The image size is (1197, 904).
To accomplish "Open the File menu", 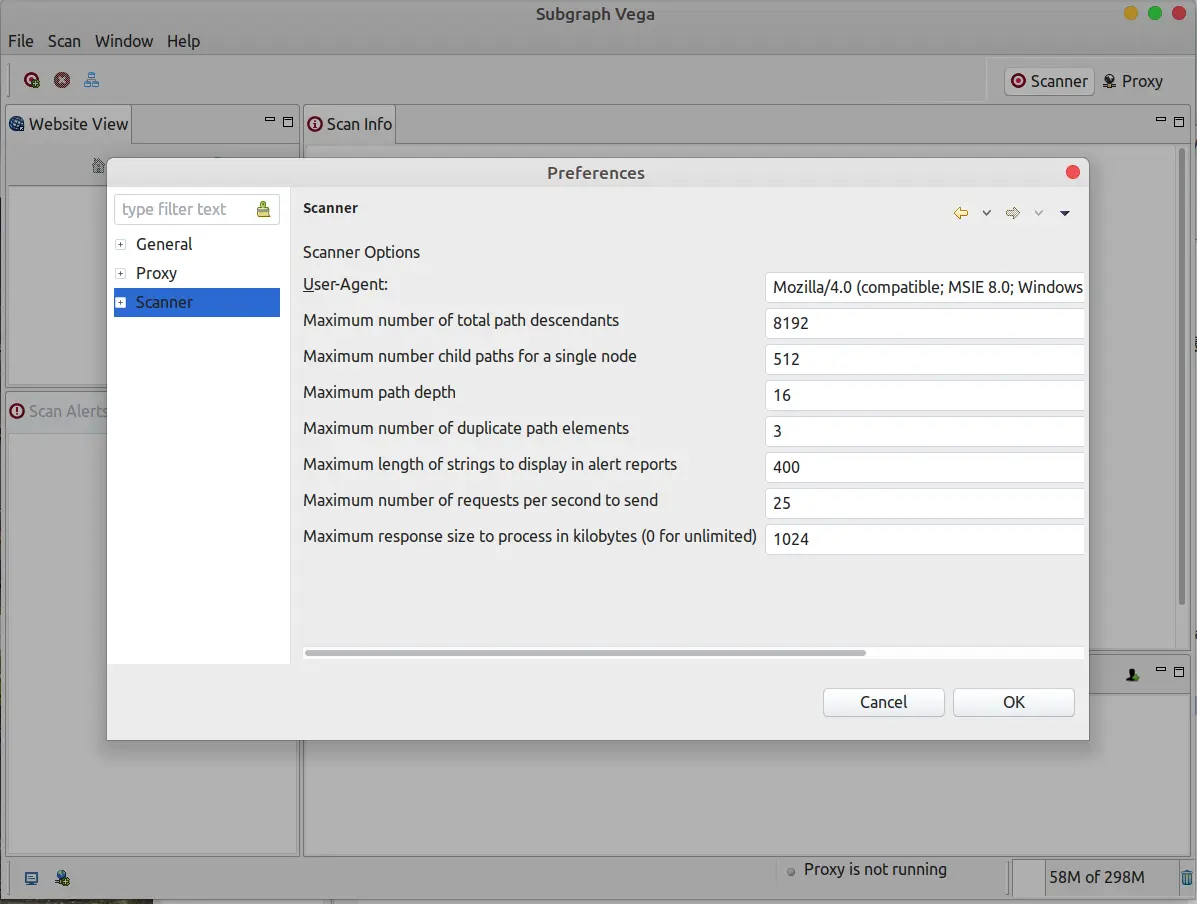I will click(x=21, y=41).
